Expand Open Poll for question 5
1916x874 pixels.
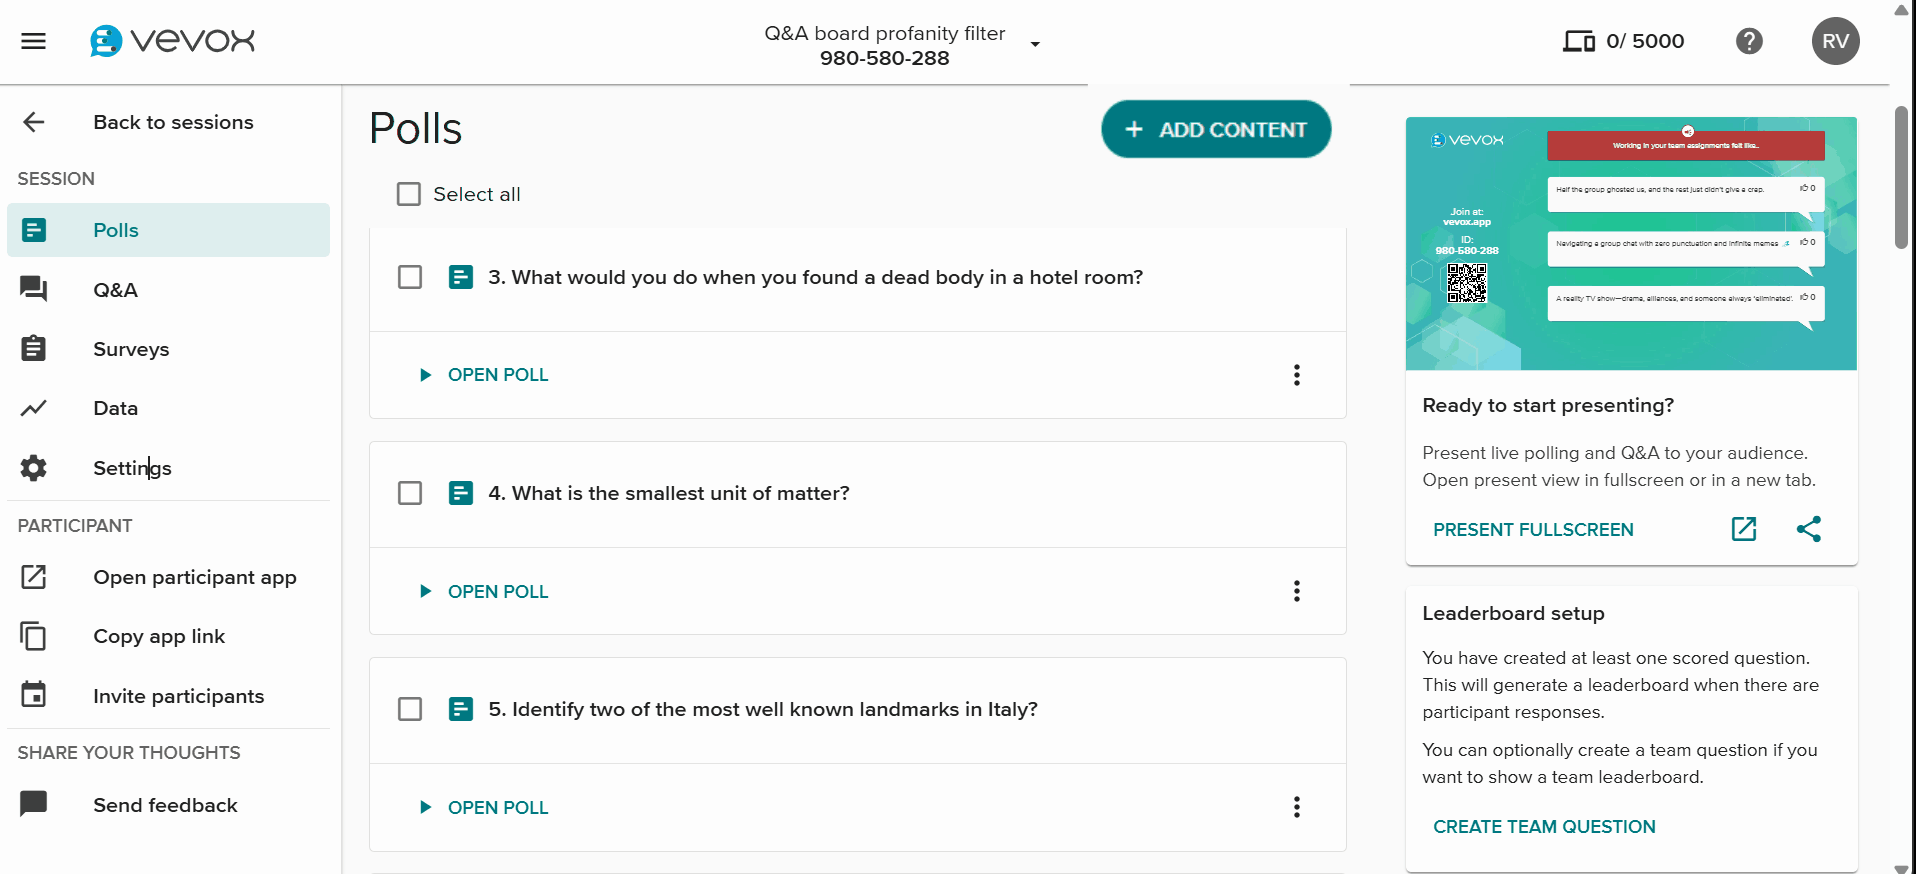(x=483, y=807)
